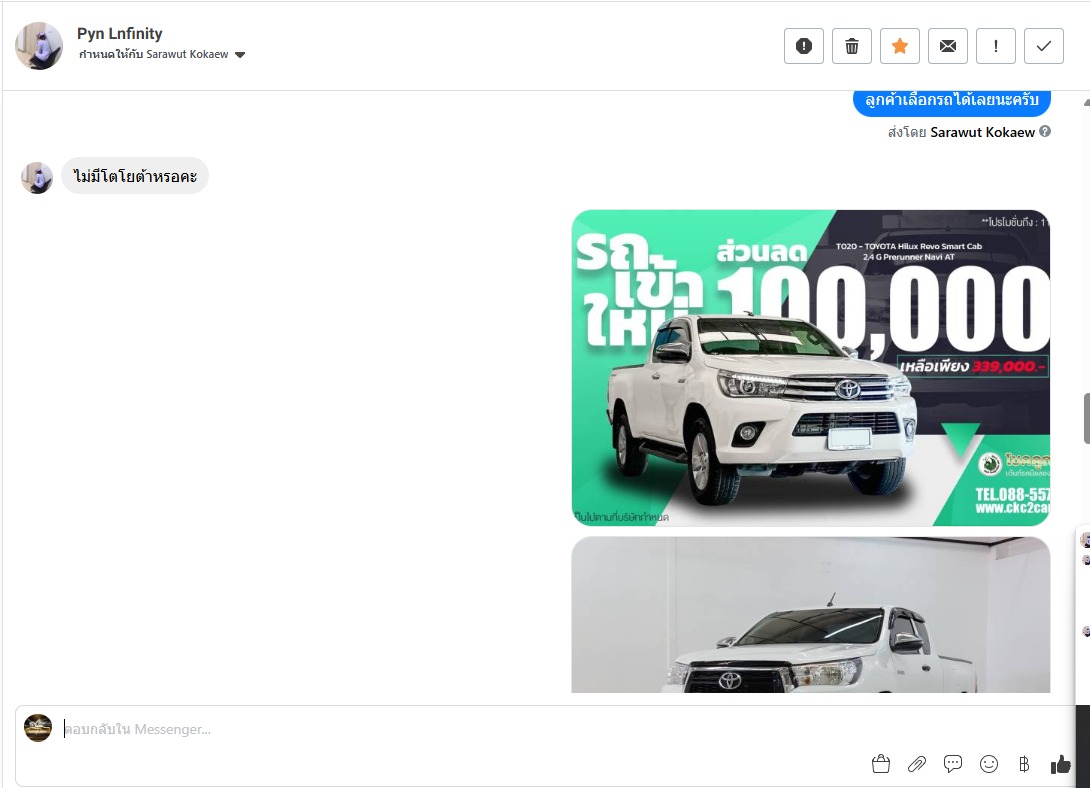This screenshot has height=788, width=1090.
Task: Flag as priority using the exclamation mark icon
Action: click(995, 46)
